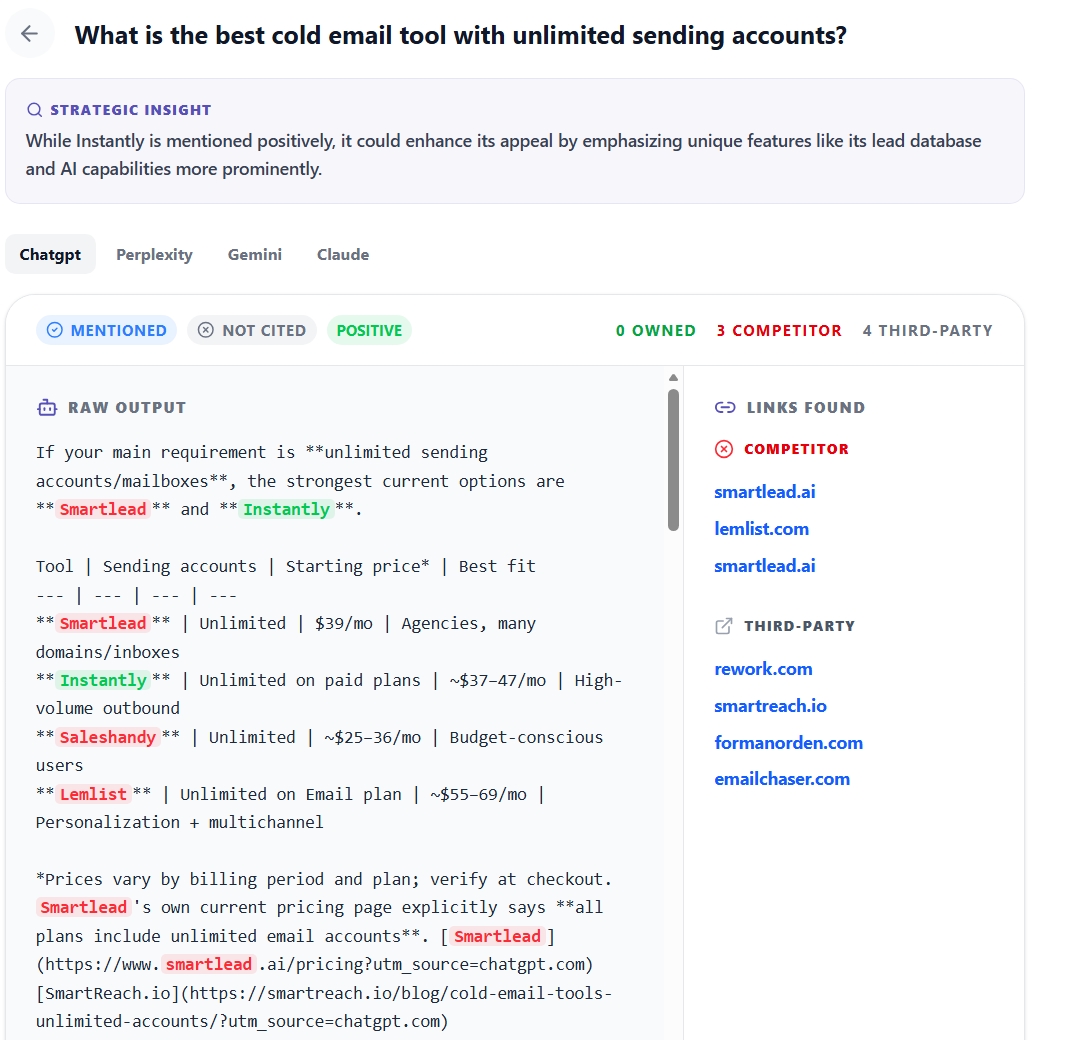The width and height of the screenshot is (1090, 1040).
Task: Click the back arrow icon
Action: pos(29,33)
